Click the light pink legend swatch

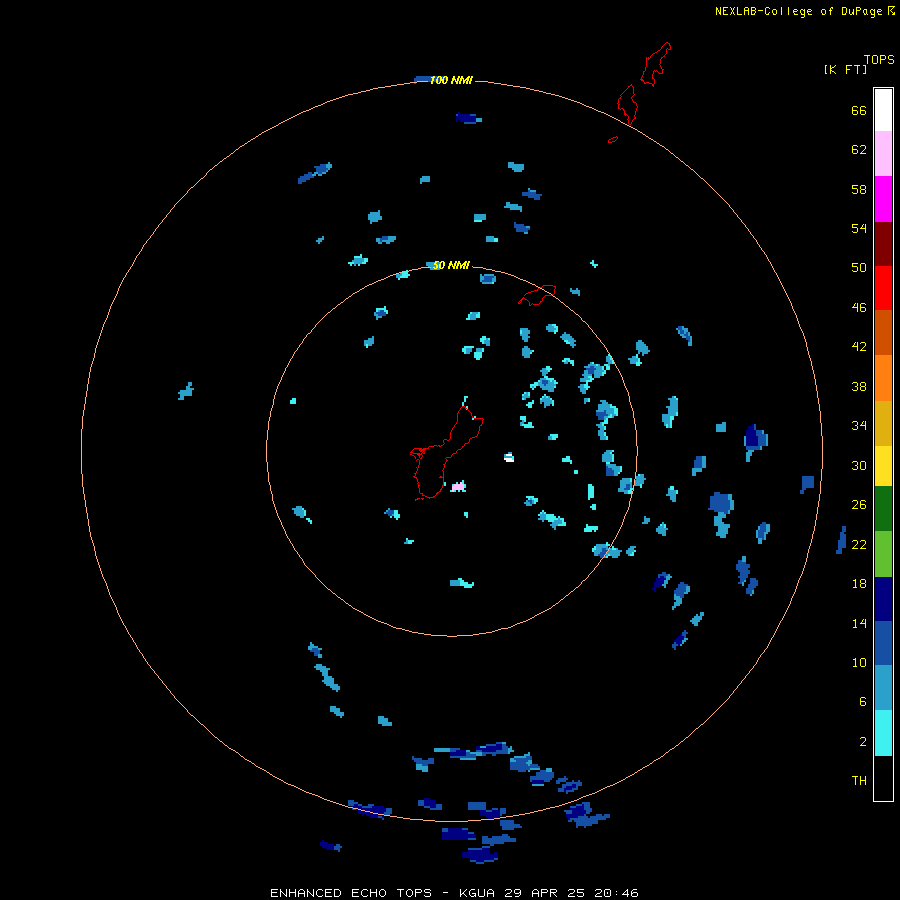(x=883, y=154)
